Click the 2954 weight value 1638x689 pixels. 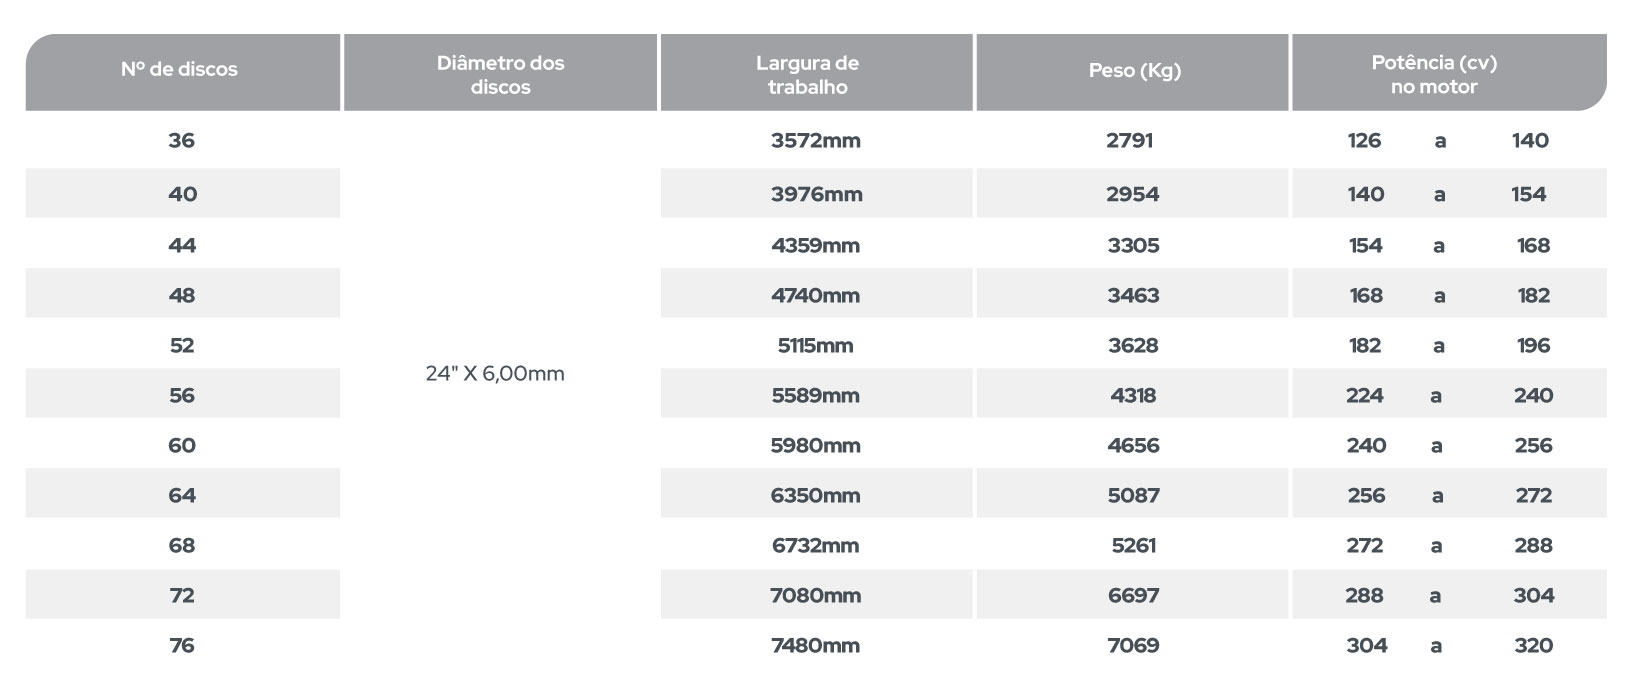click(1132, 194)
